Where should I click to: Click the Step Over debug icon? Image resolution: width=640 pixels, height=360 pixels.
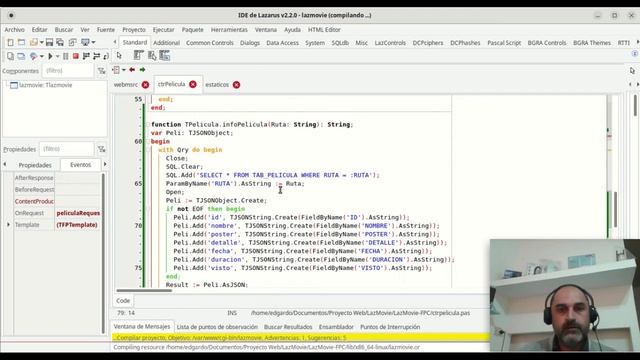pyautogui.click(x=96, y=56)
